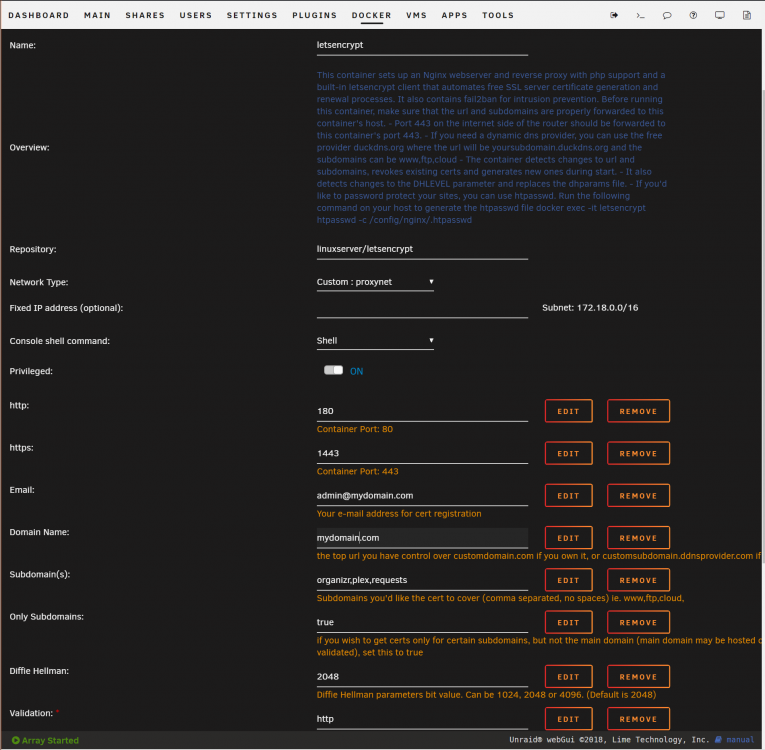The width and height of the screenshot is (765, 750).
Task: Click the Array Started status icon
Action: click(x=16, y=740)
